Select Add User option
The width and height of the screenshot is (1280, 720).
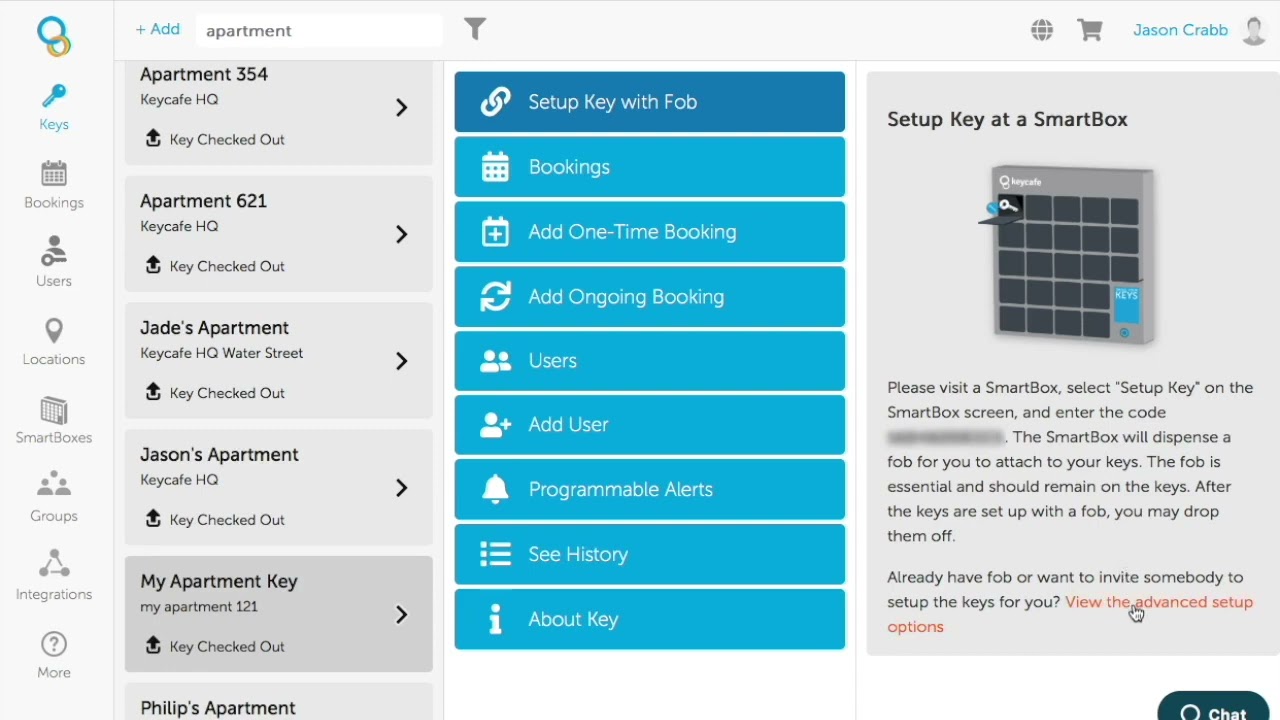coord(650,425)
